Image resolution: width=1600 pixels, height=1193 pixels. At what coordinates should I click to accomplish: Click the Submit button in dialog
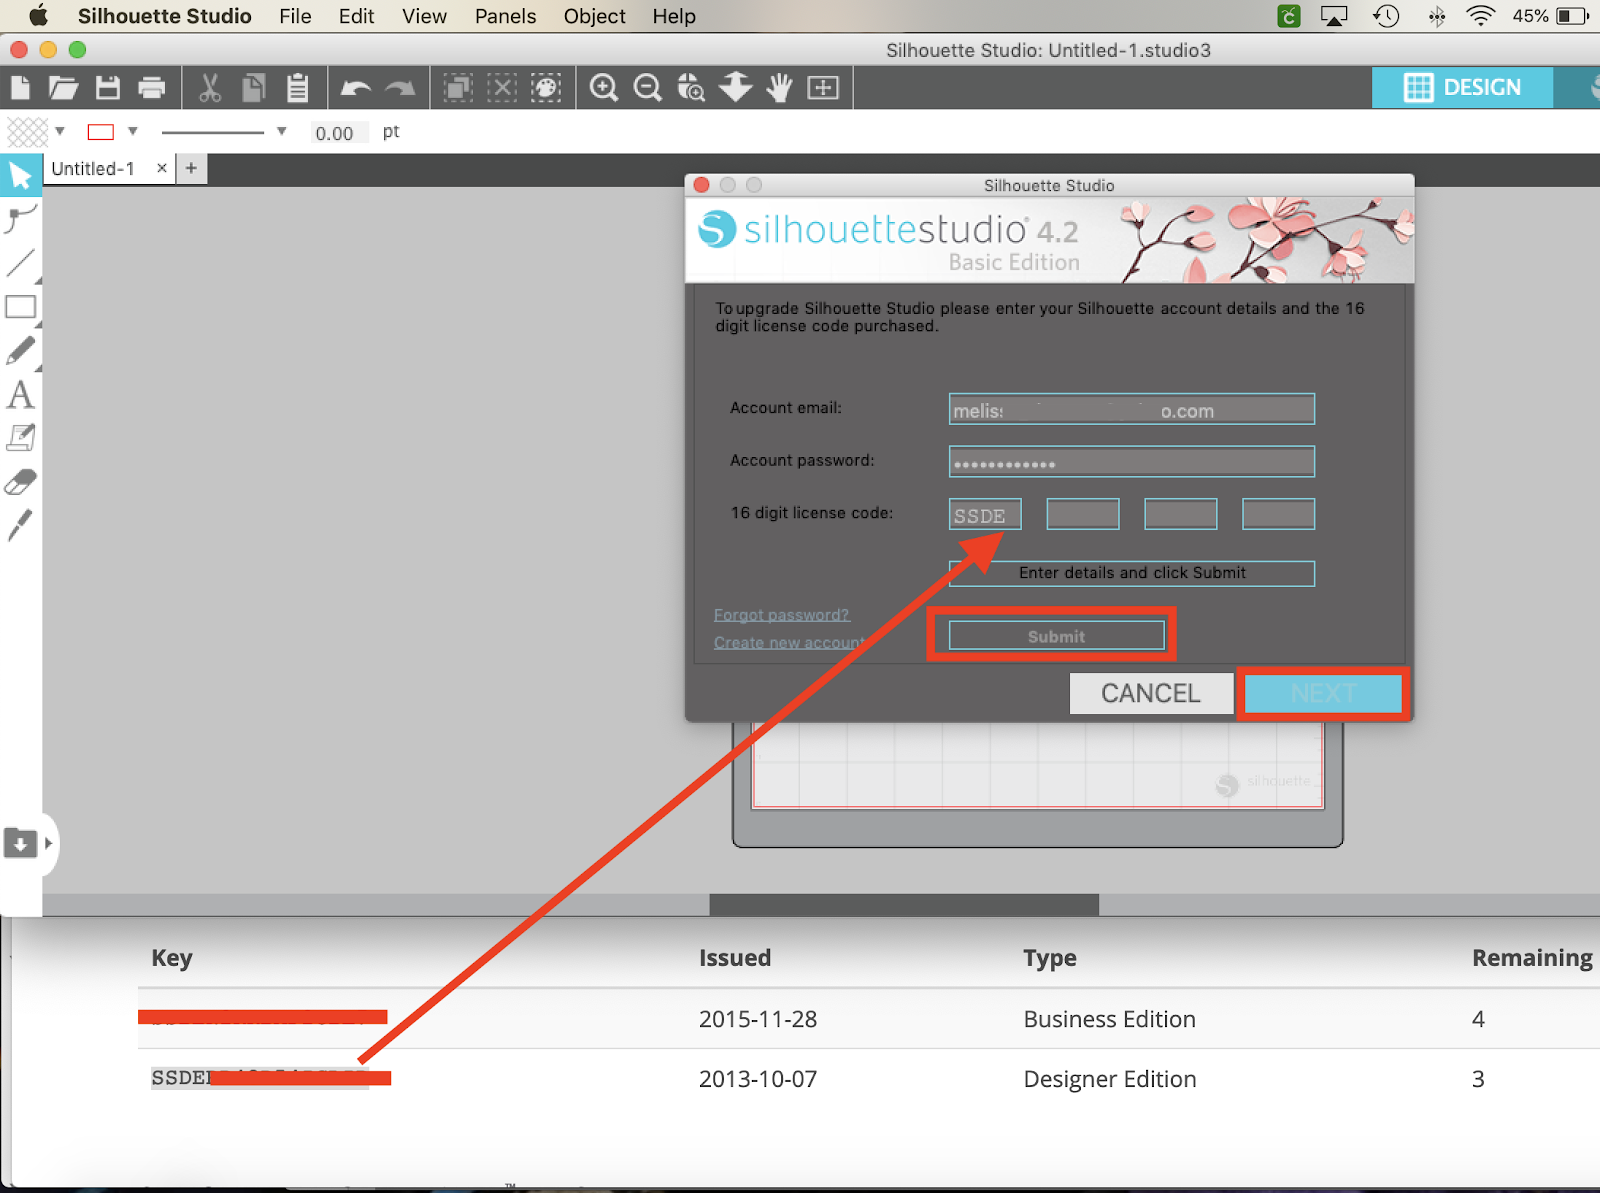[1056, 636]
